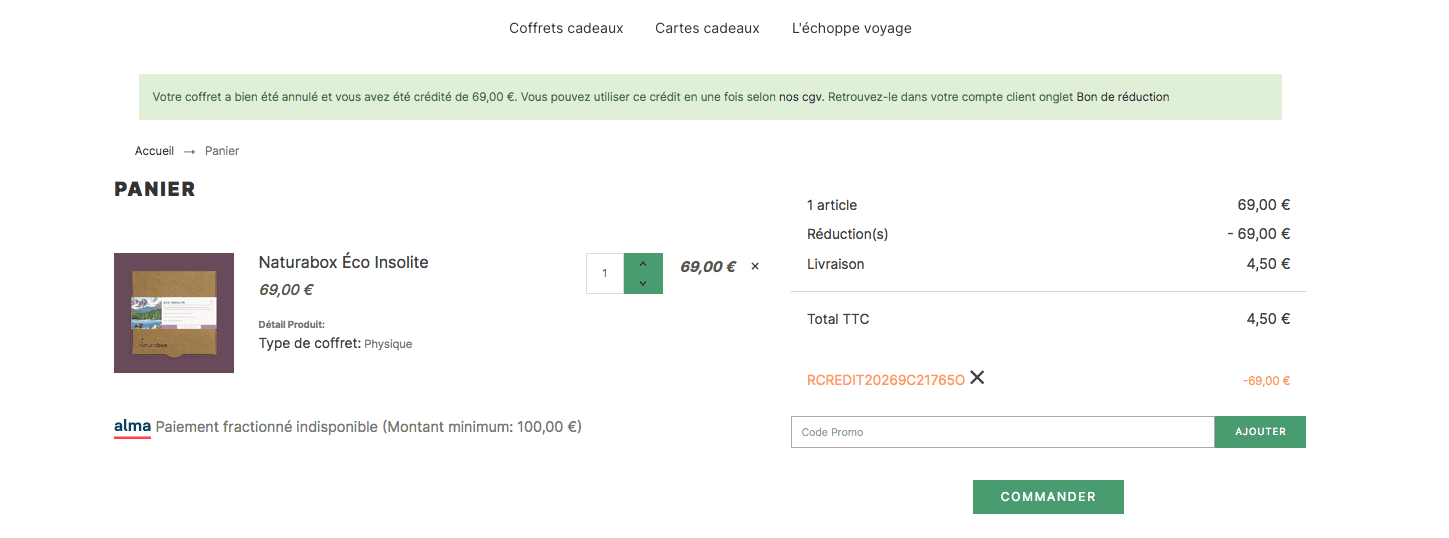The image size is (1449, 538).
Task: Select the RCREDIT20269C21765O code text
Action: click(x=885, y=380)
